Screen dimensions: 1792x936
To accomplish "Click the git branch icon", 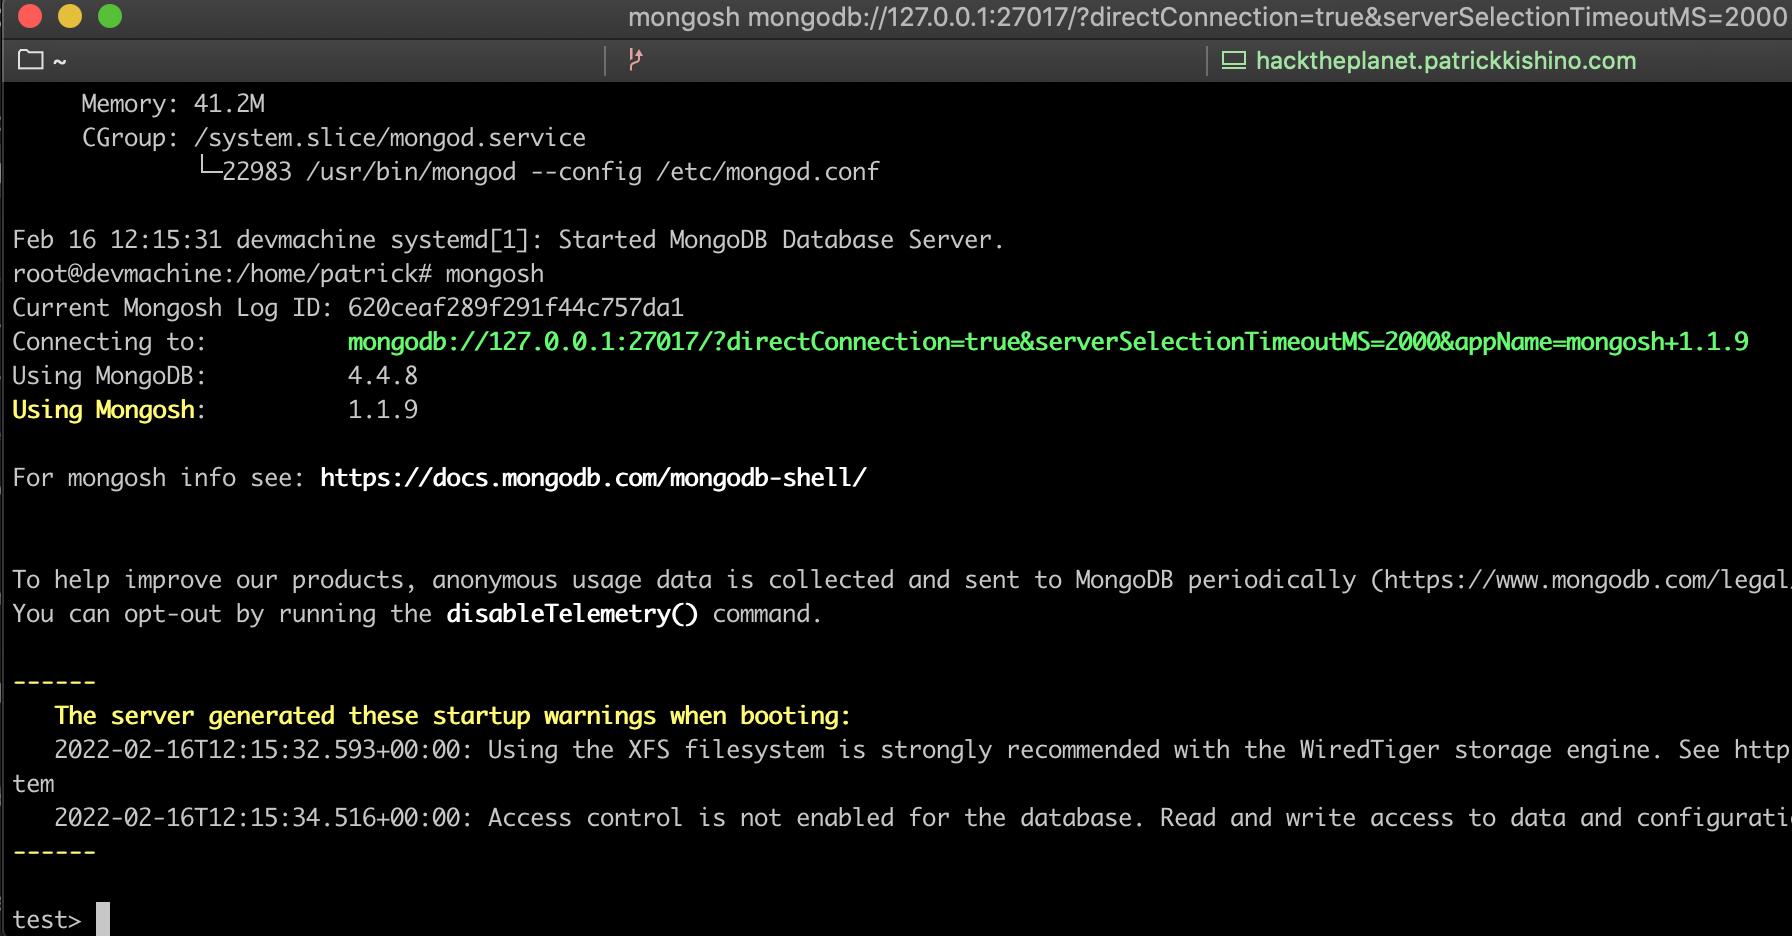I will point(635,60).
